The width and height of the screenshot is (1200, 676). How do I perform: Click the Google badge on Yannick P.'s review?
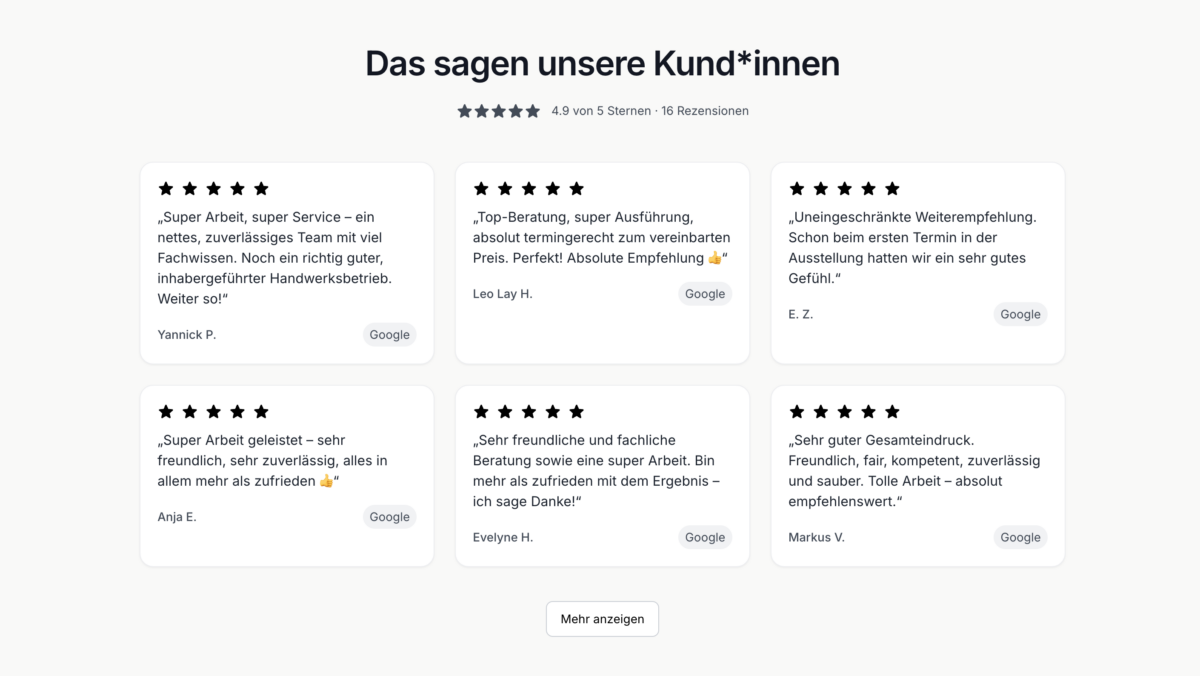click(389, 335)
